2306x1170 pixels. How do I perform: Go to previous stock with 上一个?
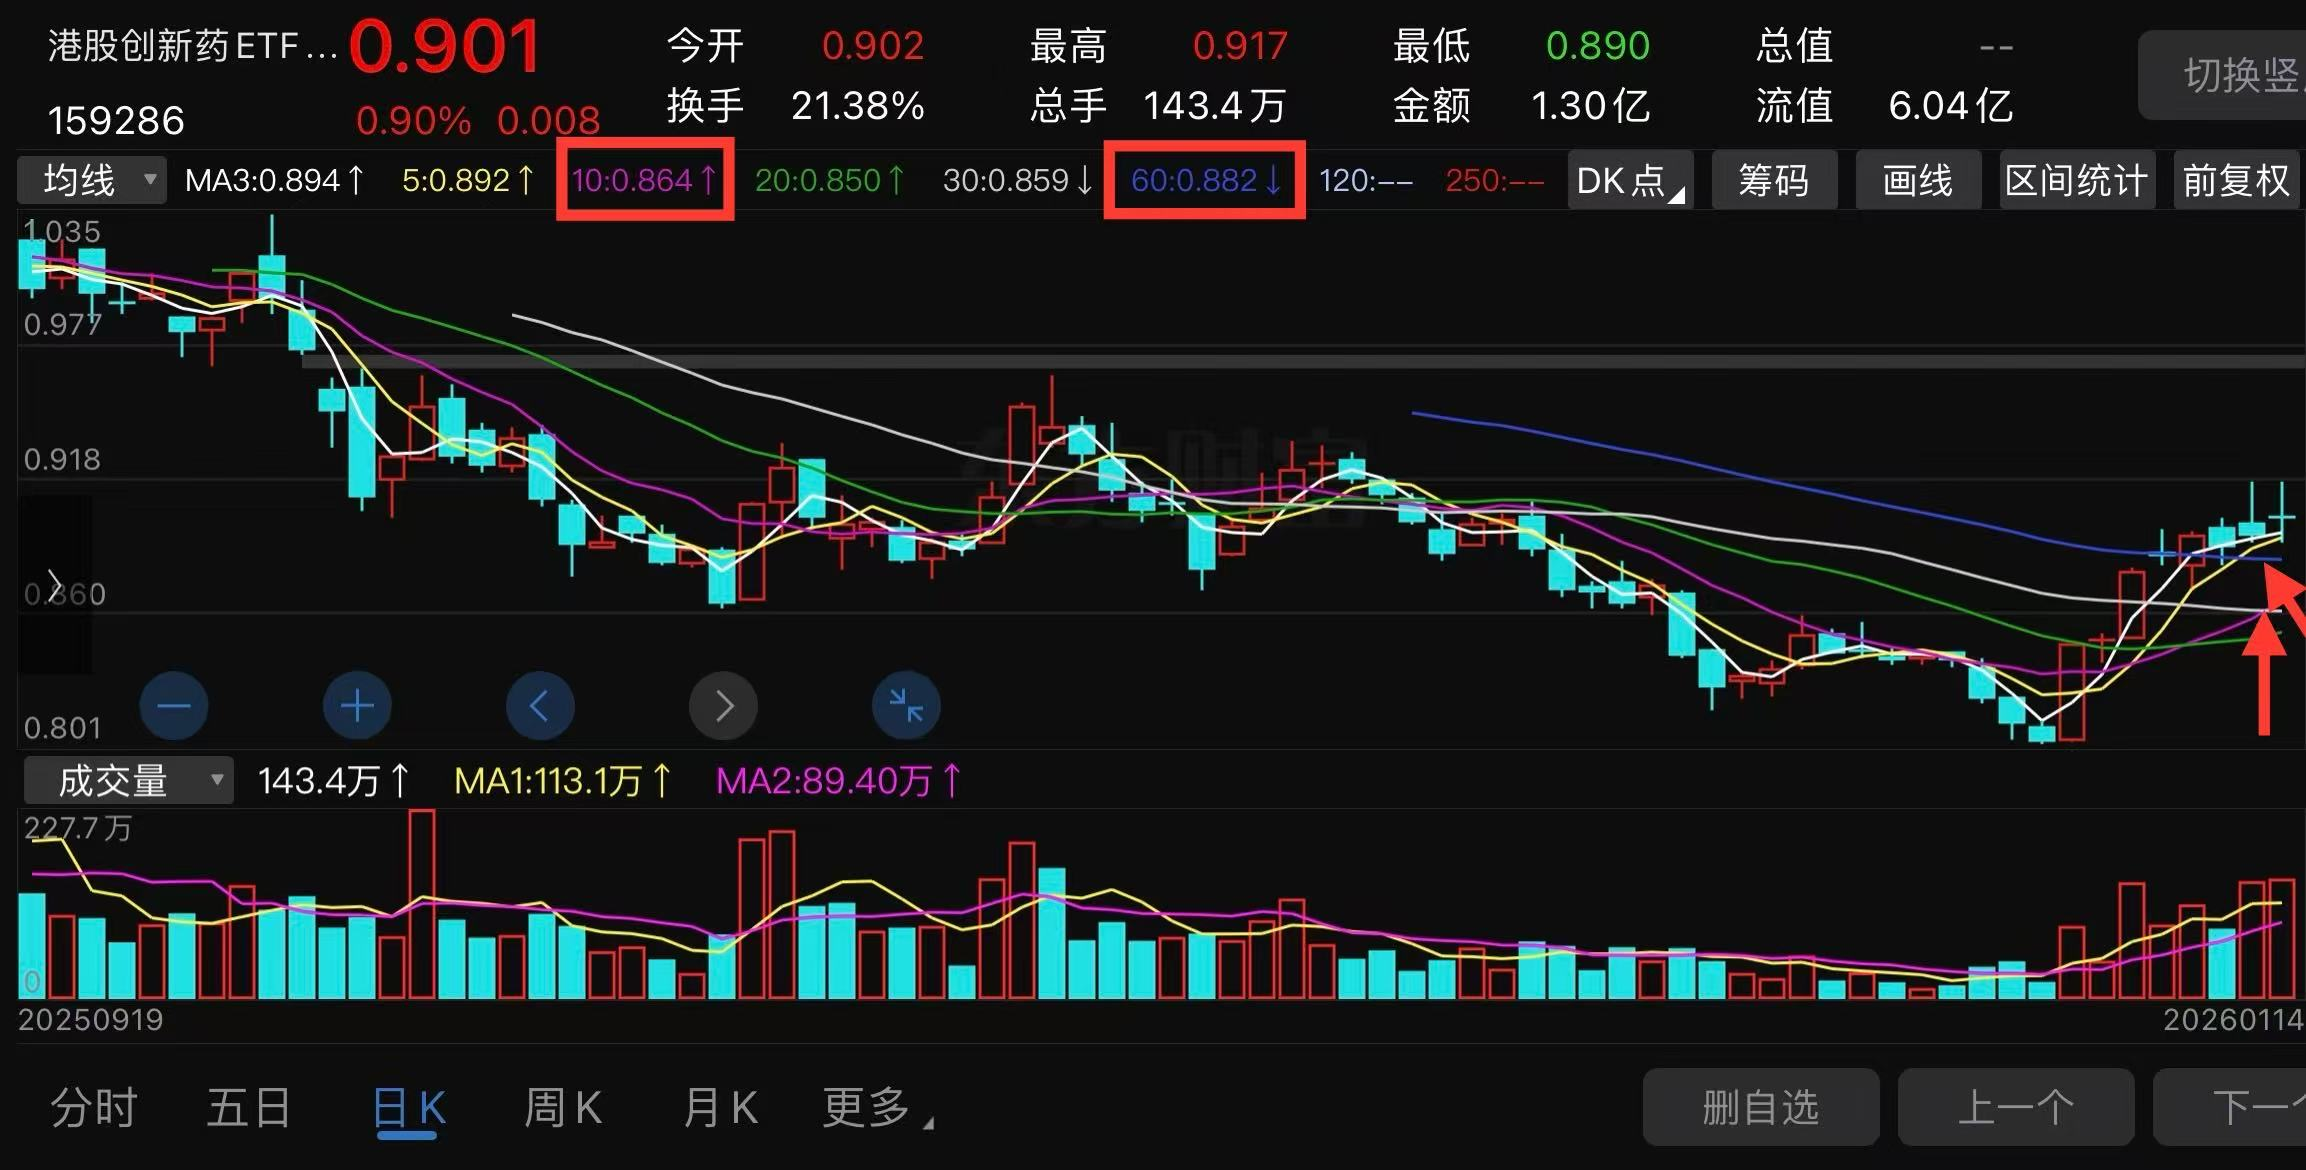click(x=2015, y=1107)
